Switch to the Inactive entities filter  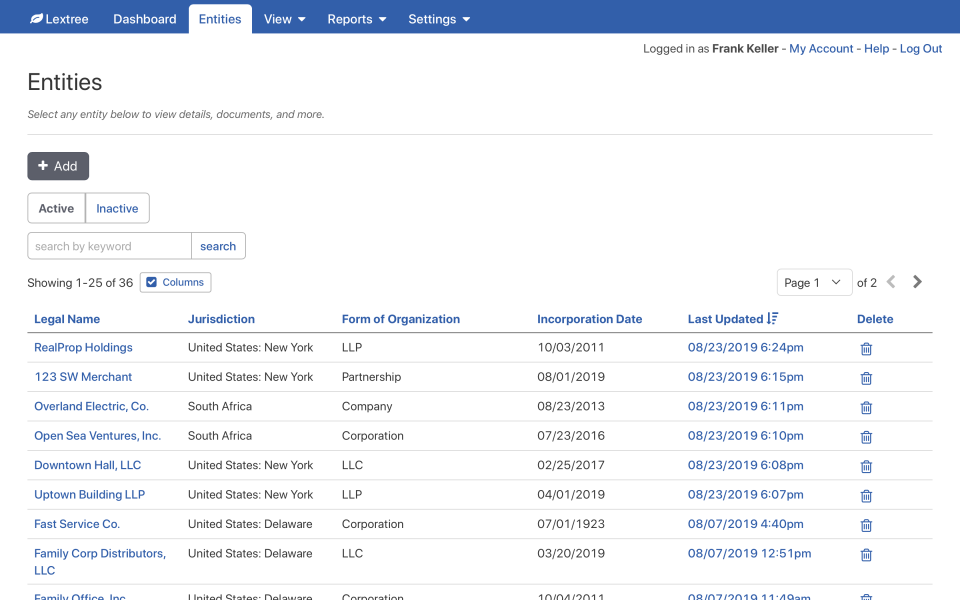[117, 208]
